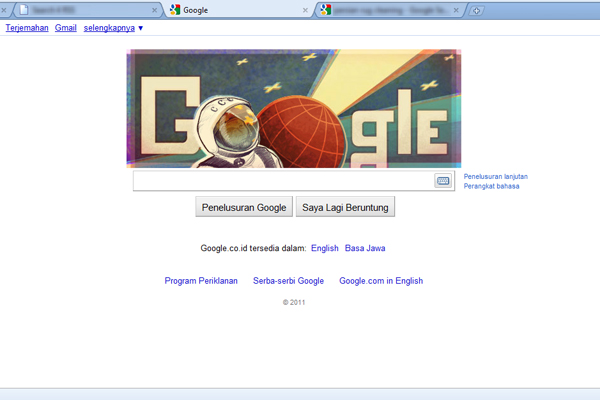Close the third tab with Google favicon

(456, 10)
